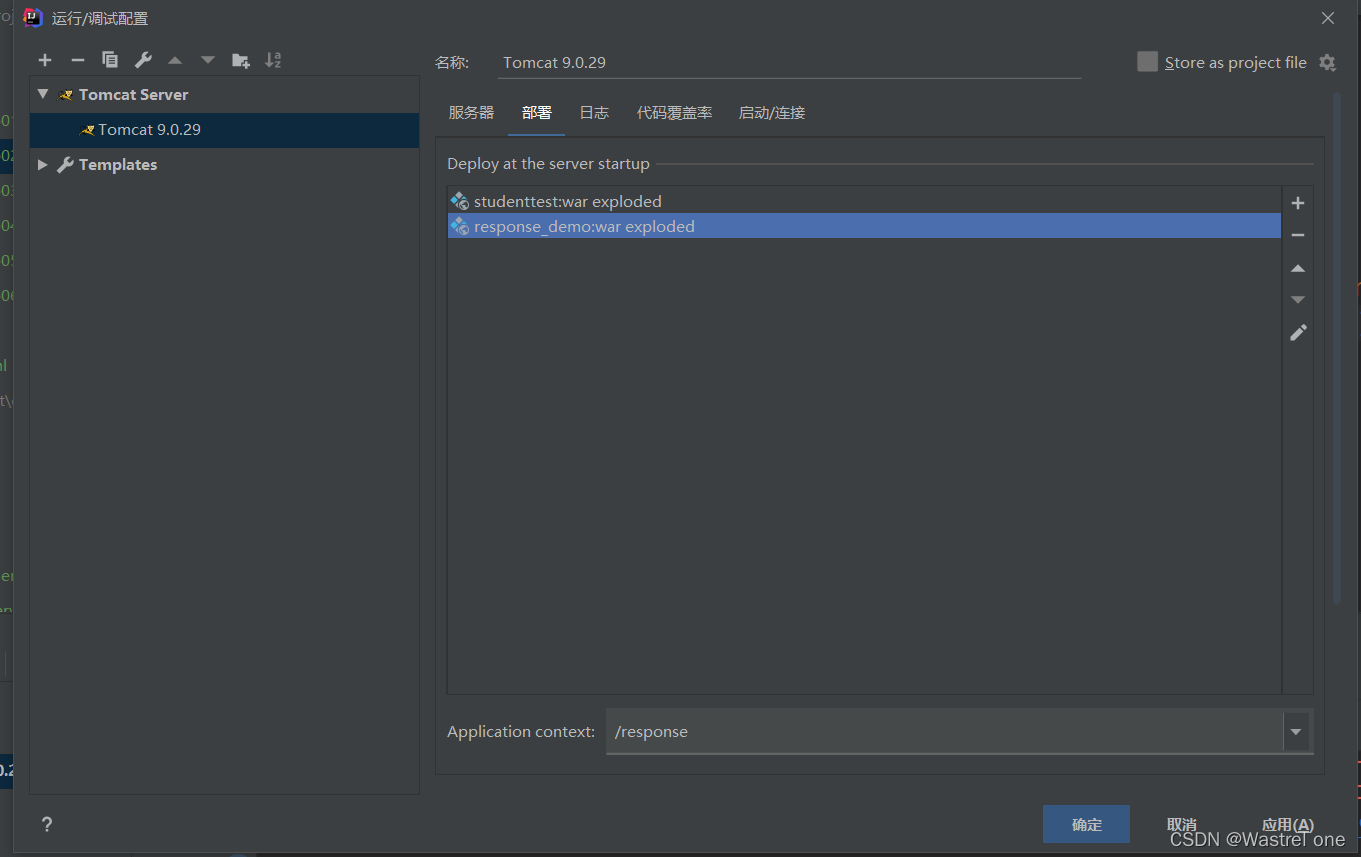The height and width of the screenshot is (857, 1361).
Task: Add new configuration with plus icon
Action: click(x=45, y=60)
